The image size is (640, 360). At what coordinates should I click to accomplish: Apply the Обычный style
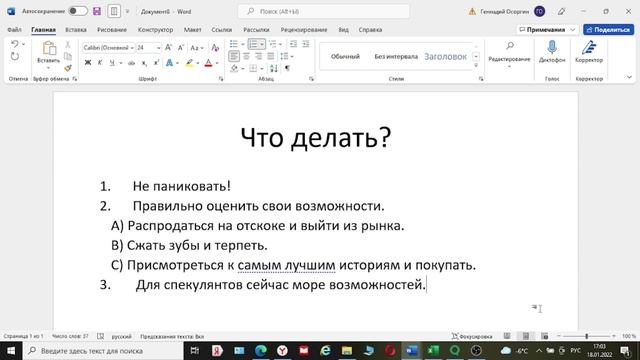click(345, 56)
